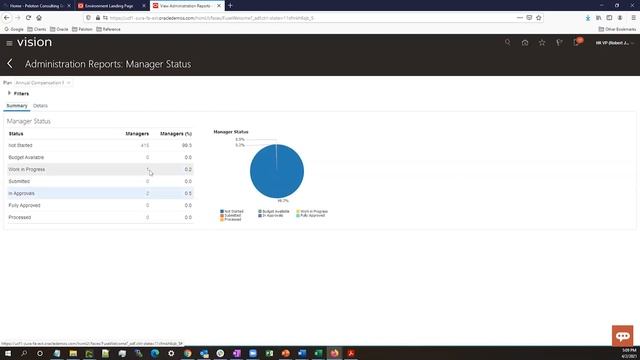The width and height of the screenshot is (640, 360).
Task: Select the Submitted status row
Action: (x=100, y=181)
